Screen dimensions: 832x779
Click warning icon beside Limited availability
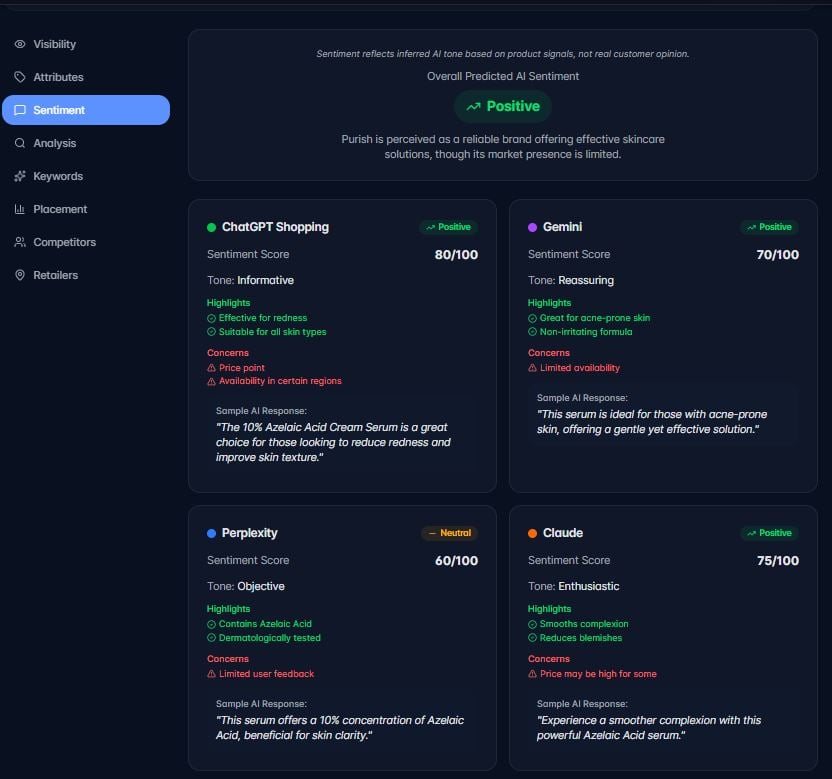(532, 368)
